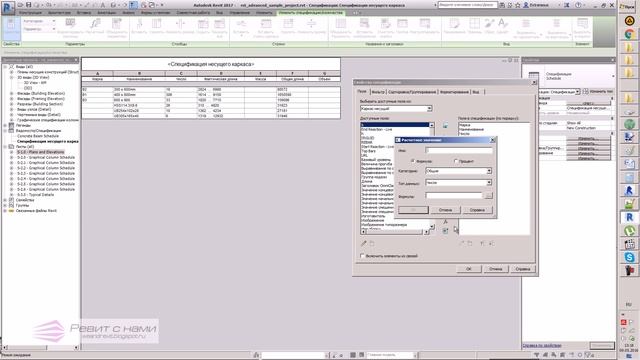
Task: Select the Формула radio button
Action: coord(413,161)
